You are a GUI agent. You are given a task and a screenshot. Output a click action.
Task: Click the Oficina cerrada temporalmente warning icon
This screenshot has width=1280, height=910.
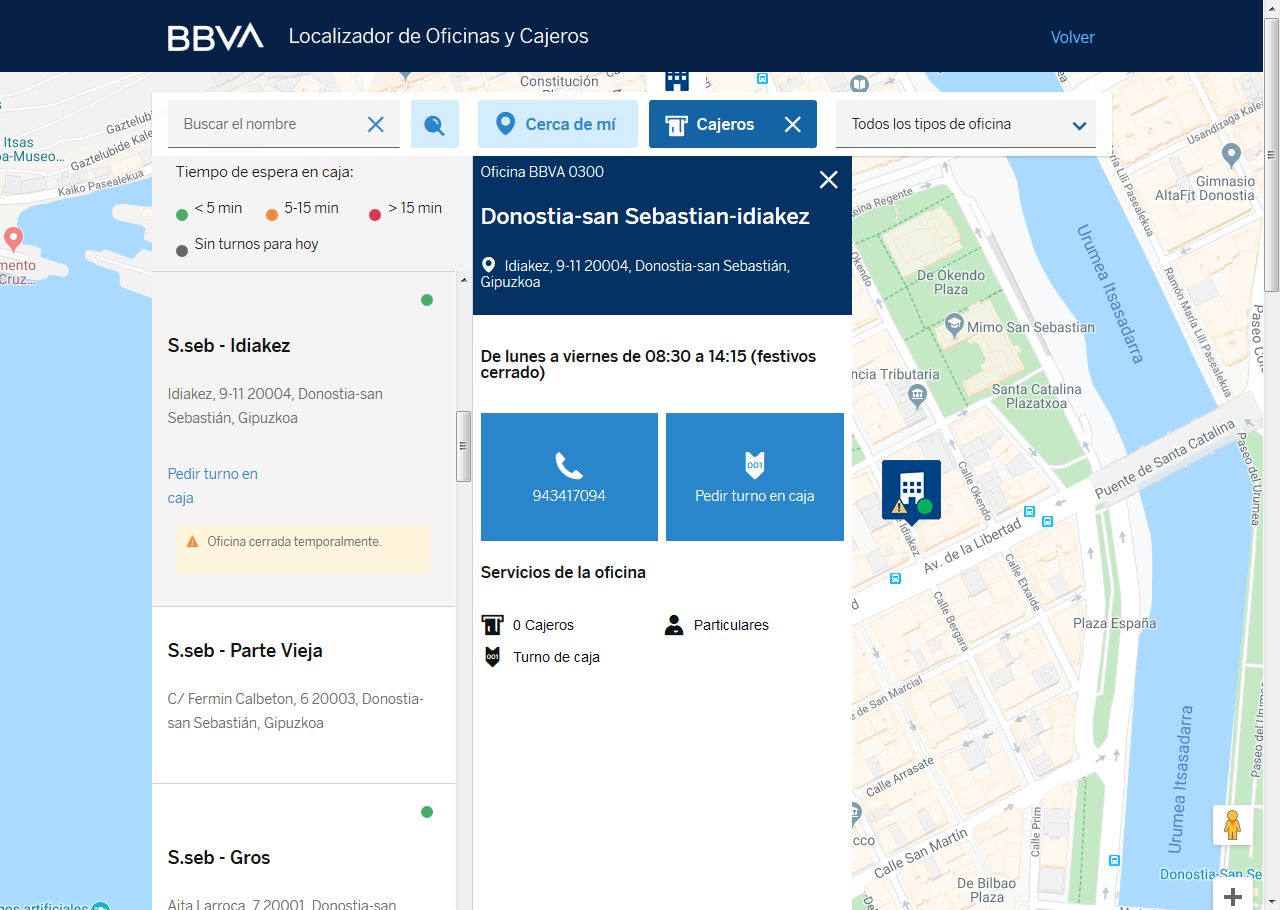click(193, 541)
